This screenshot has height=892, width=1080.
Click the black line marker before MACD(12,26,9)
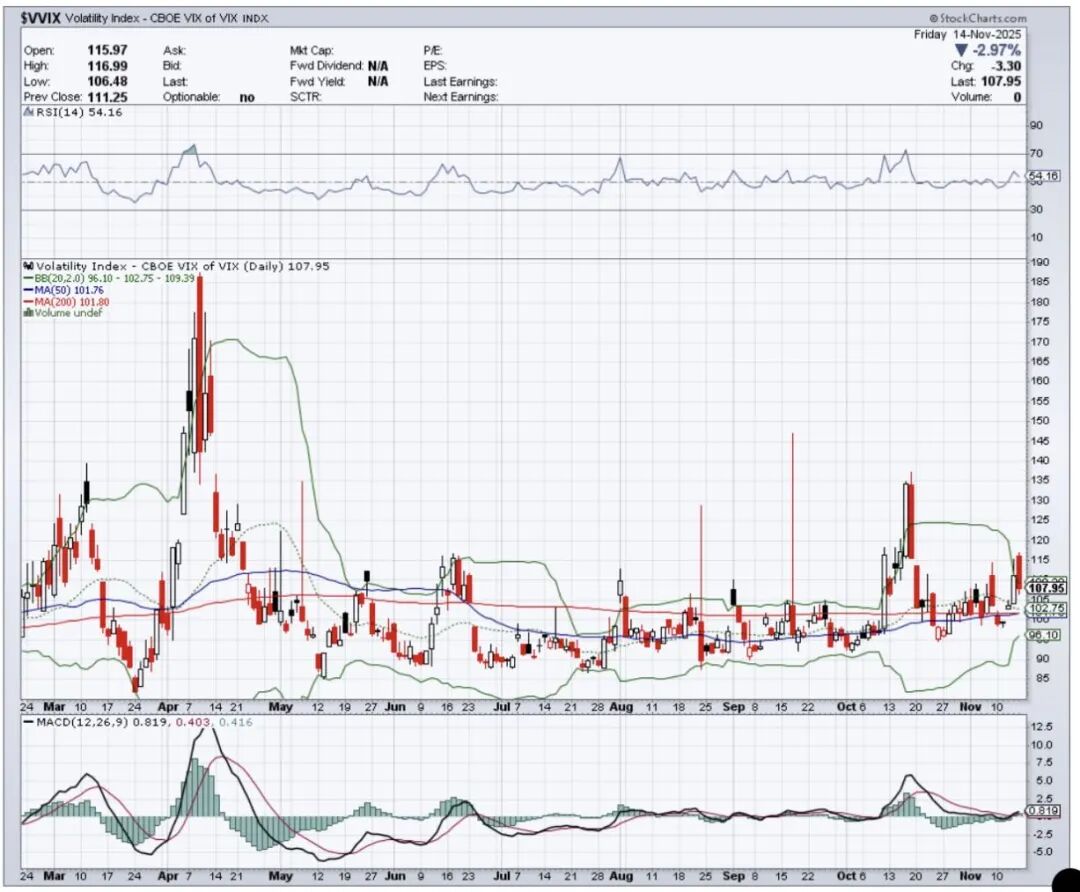coord(28,722)
